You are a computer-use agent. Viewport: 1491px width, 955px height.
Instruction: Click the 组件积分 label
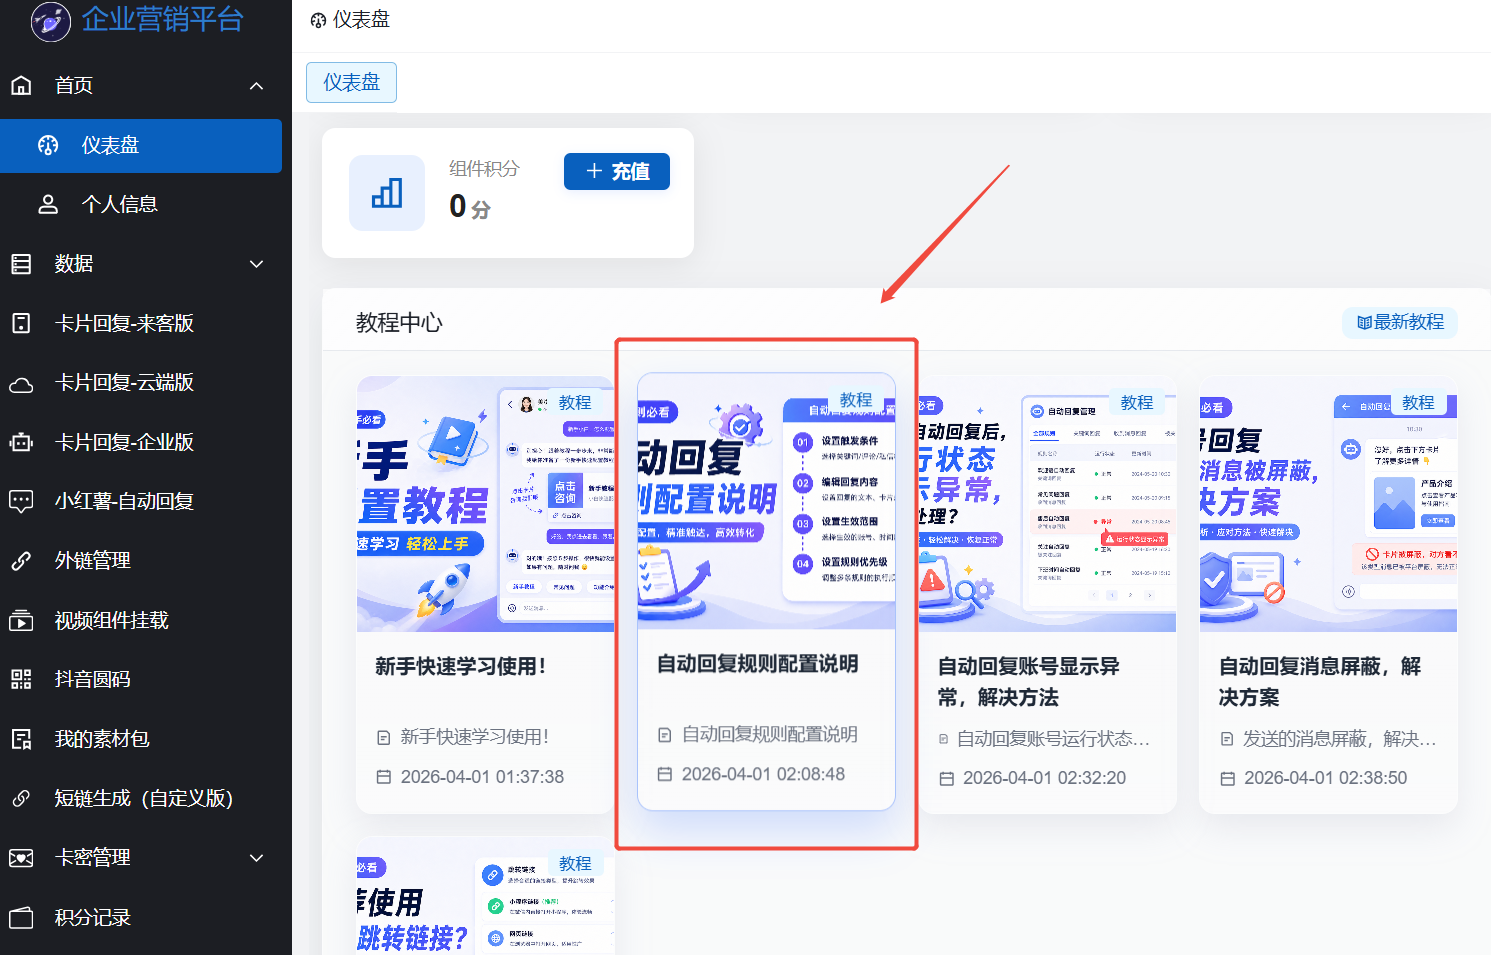click(x=484, y=168)
